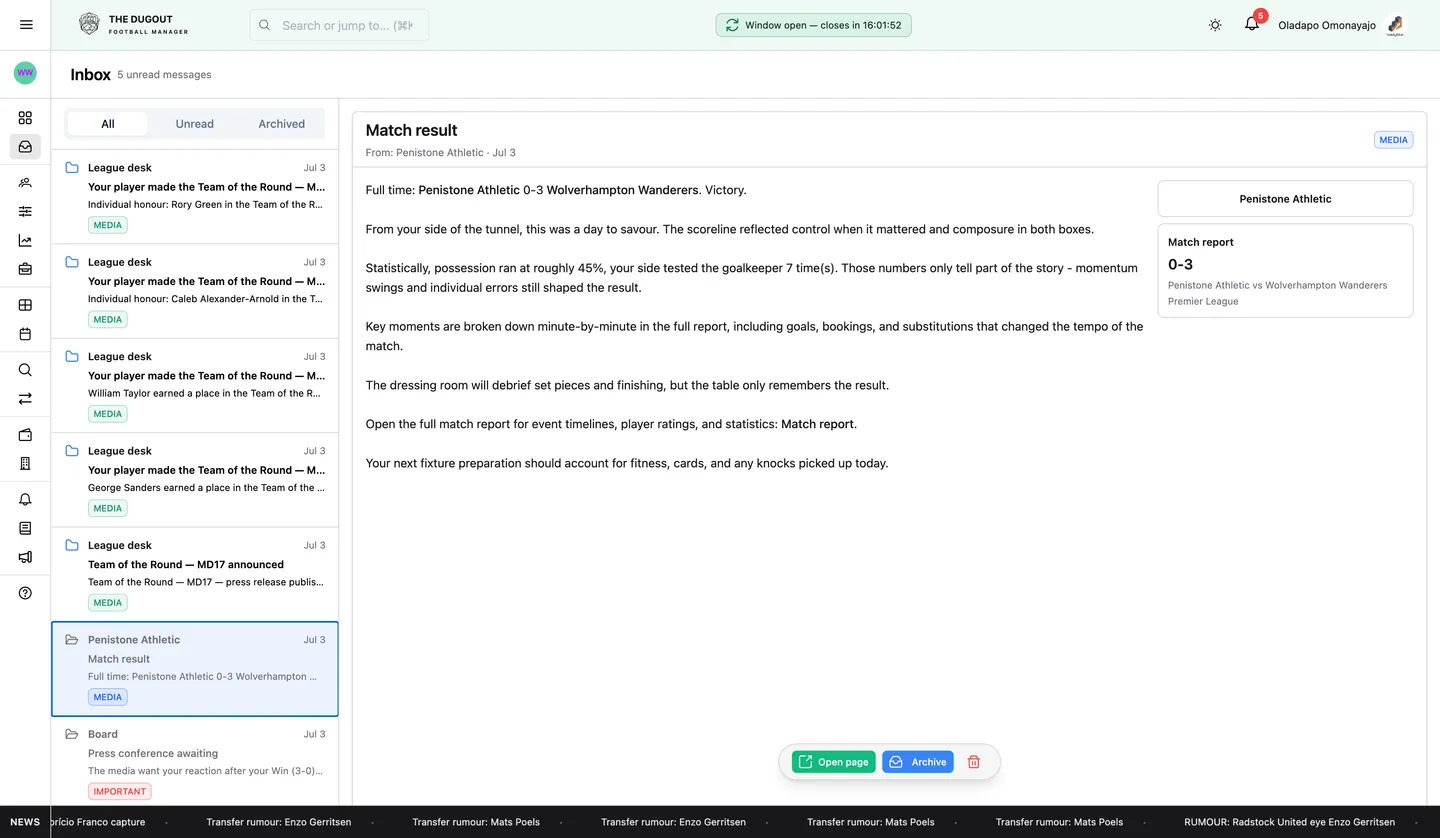1440x838 pixels.
Task: Open top bar notifications bell with badge
Action: (x=1252, y=24)
